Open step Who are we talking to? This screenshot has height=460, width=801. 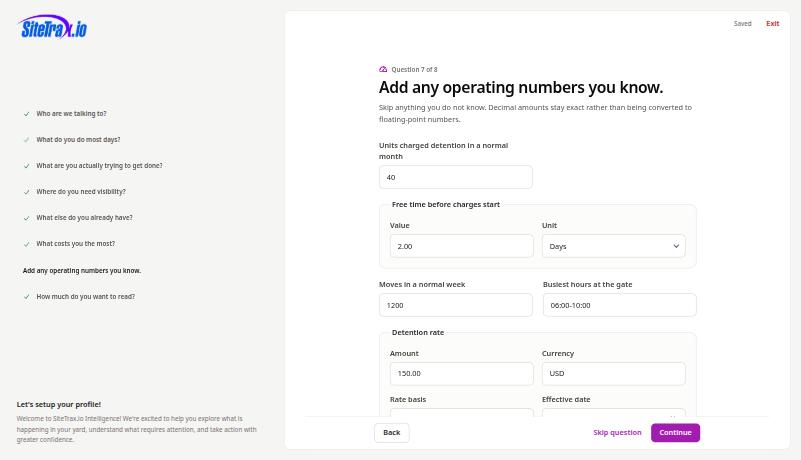click(72, 113)
